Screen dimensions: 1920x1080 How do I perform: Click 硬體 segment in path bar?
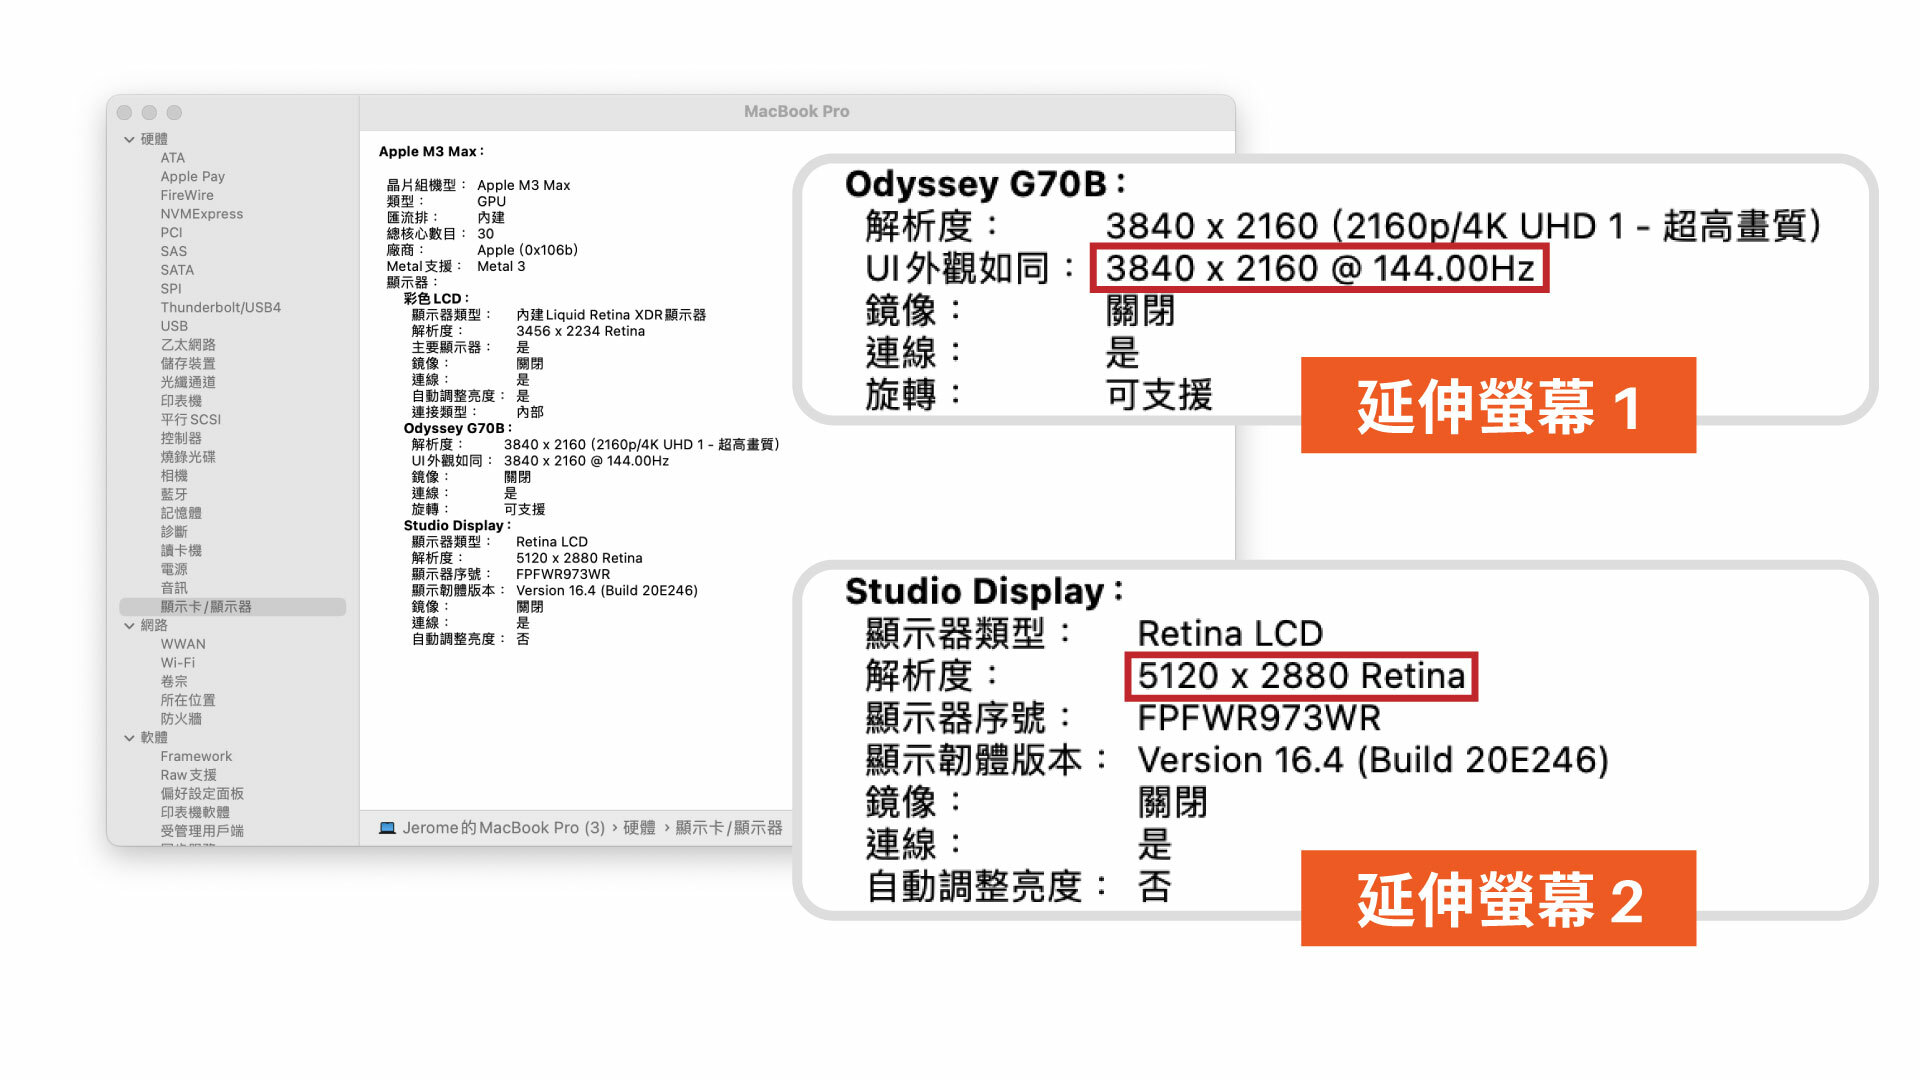[639, 828]
